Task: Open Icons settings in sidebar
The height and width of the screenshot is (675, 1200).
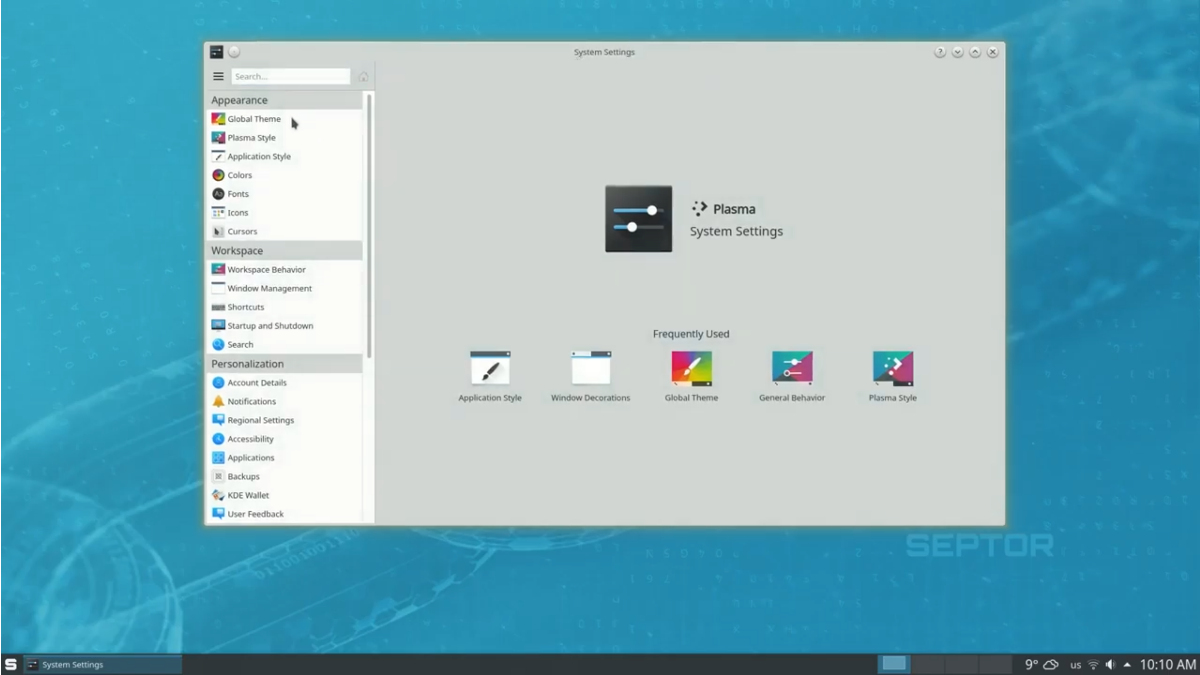Action: pyautogui.click(x=238, y=213)
